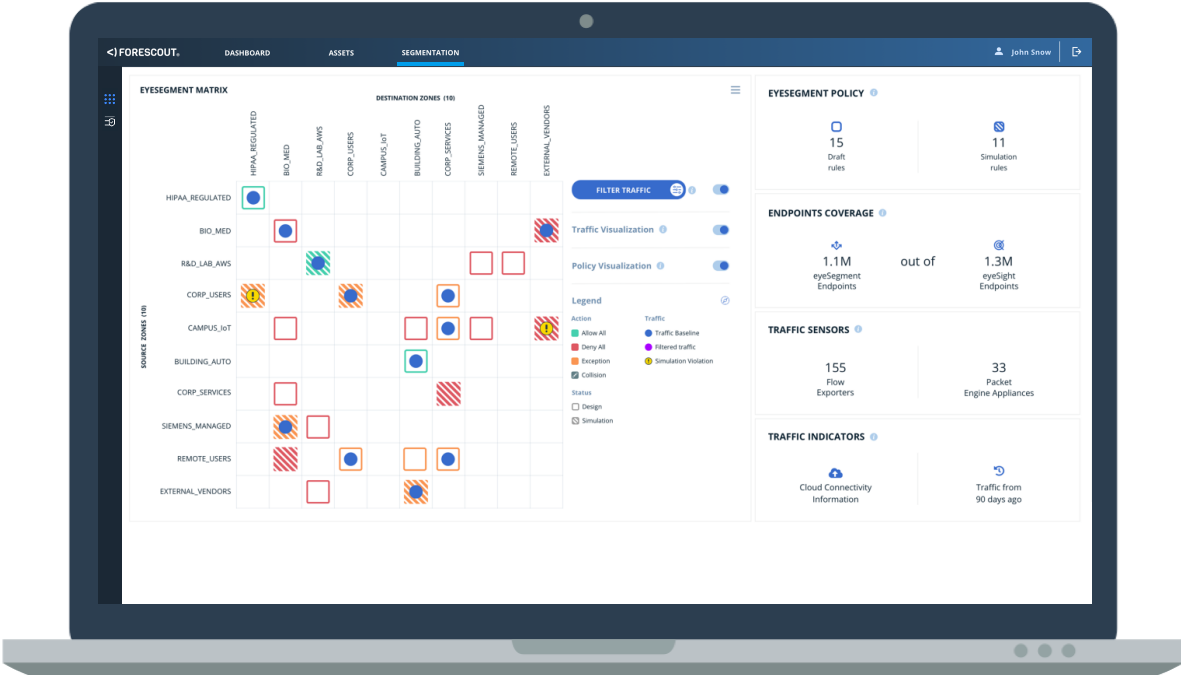The width and height of the screenshot is (1181, 675).
Task: Turn off the Policy Visualization toggle
Action: pyautogui.click(x=720, y=266)
